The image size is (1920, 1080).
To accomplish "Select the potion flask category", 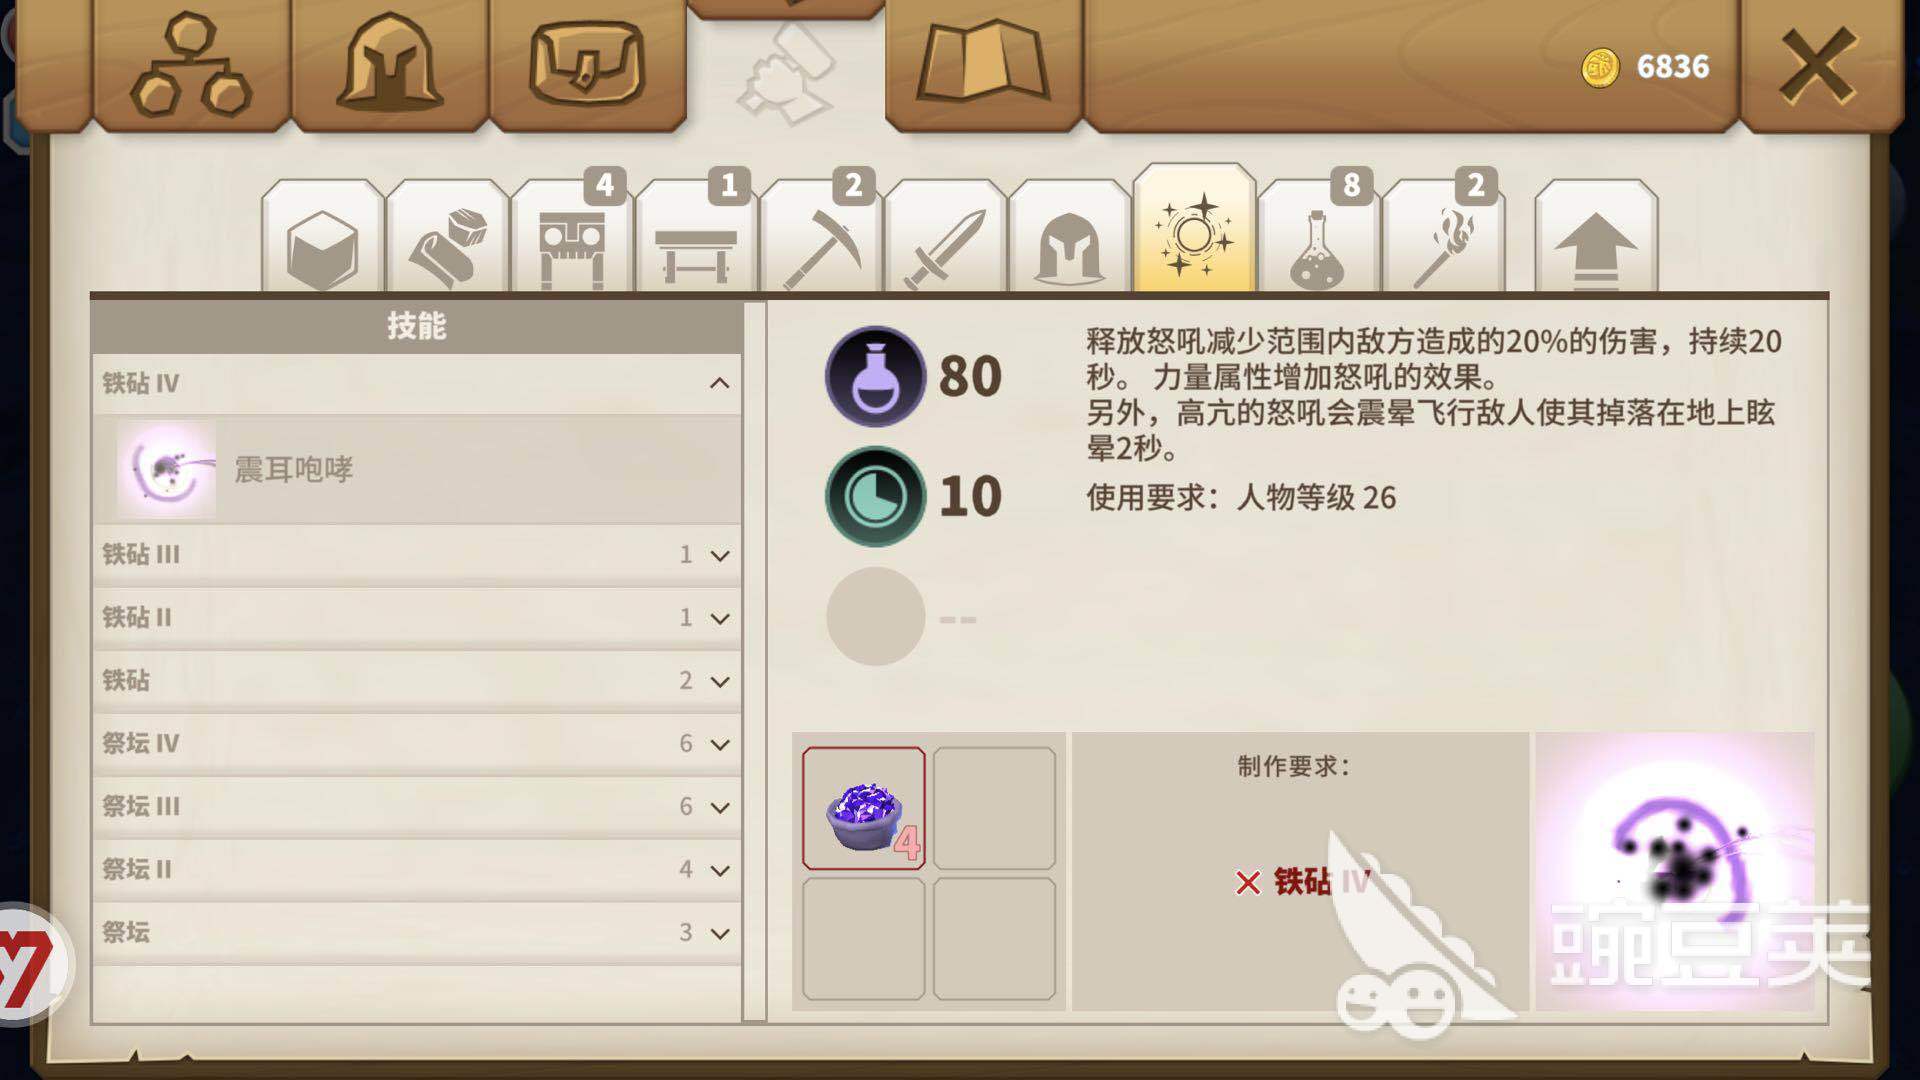I will click(x=1318, y=238).
